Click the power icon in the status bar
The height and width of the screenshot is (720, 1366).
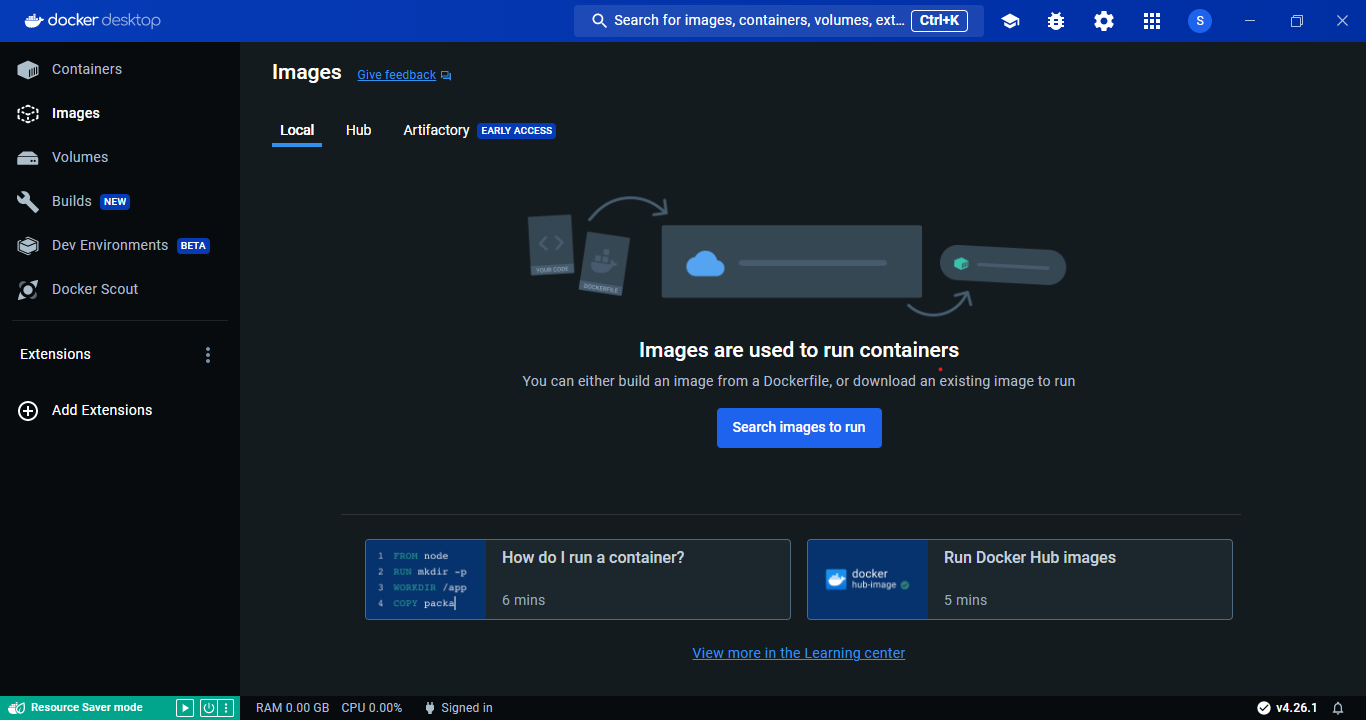[209, 708]
